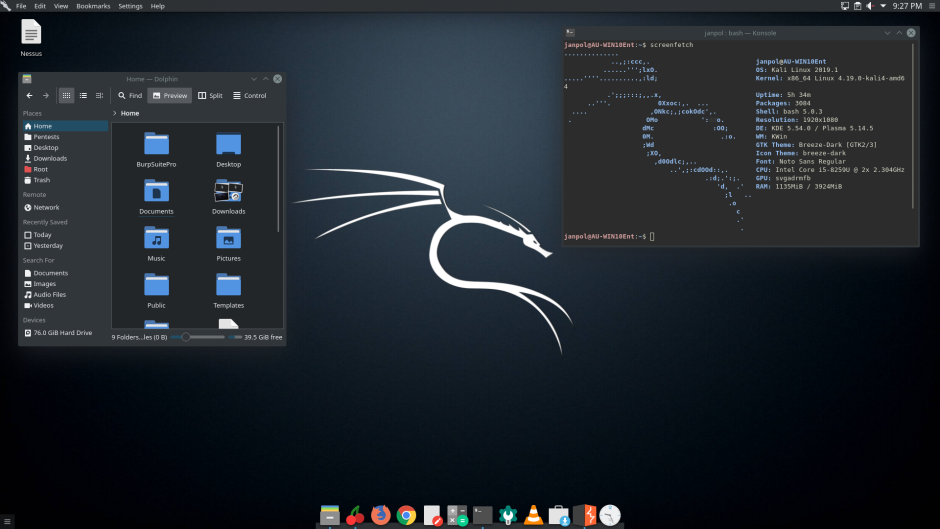Open Firefox from the dock
Screen dimensions: 940x529
coord(381,515)
